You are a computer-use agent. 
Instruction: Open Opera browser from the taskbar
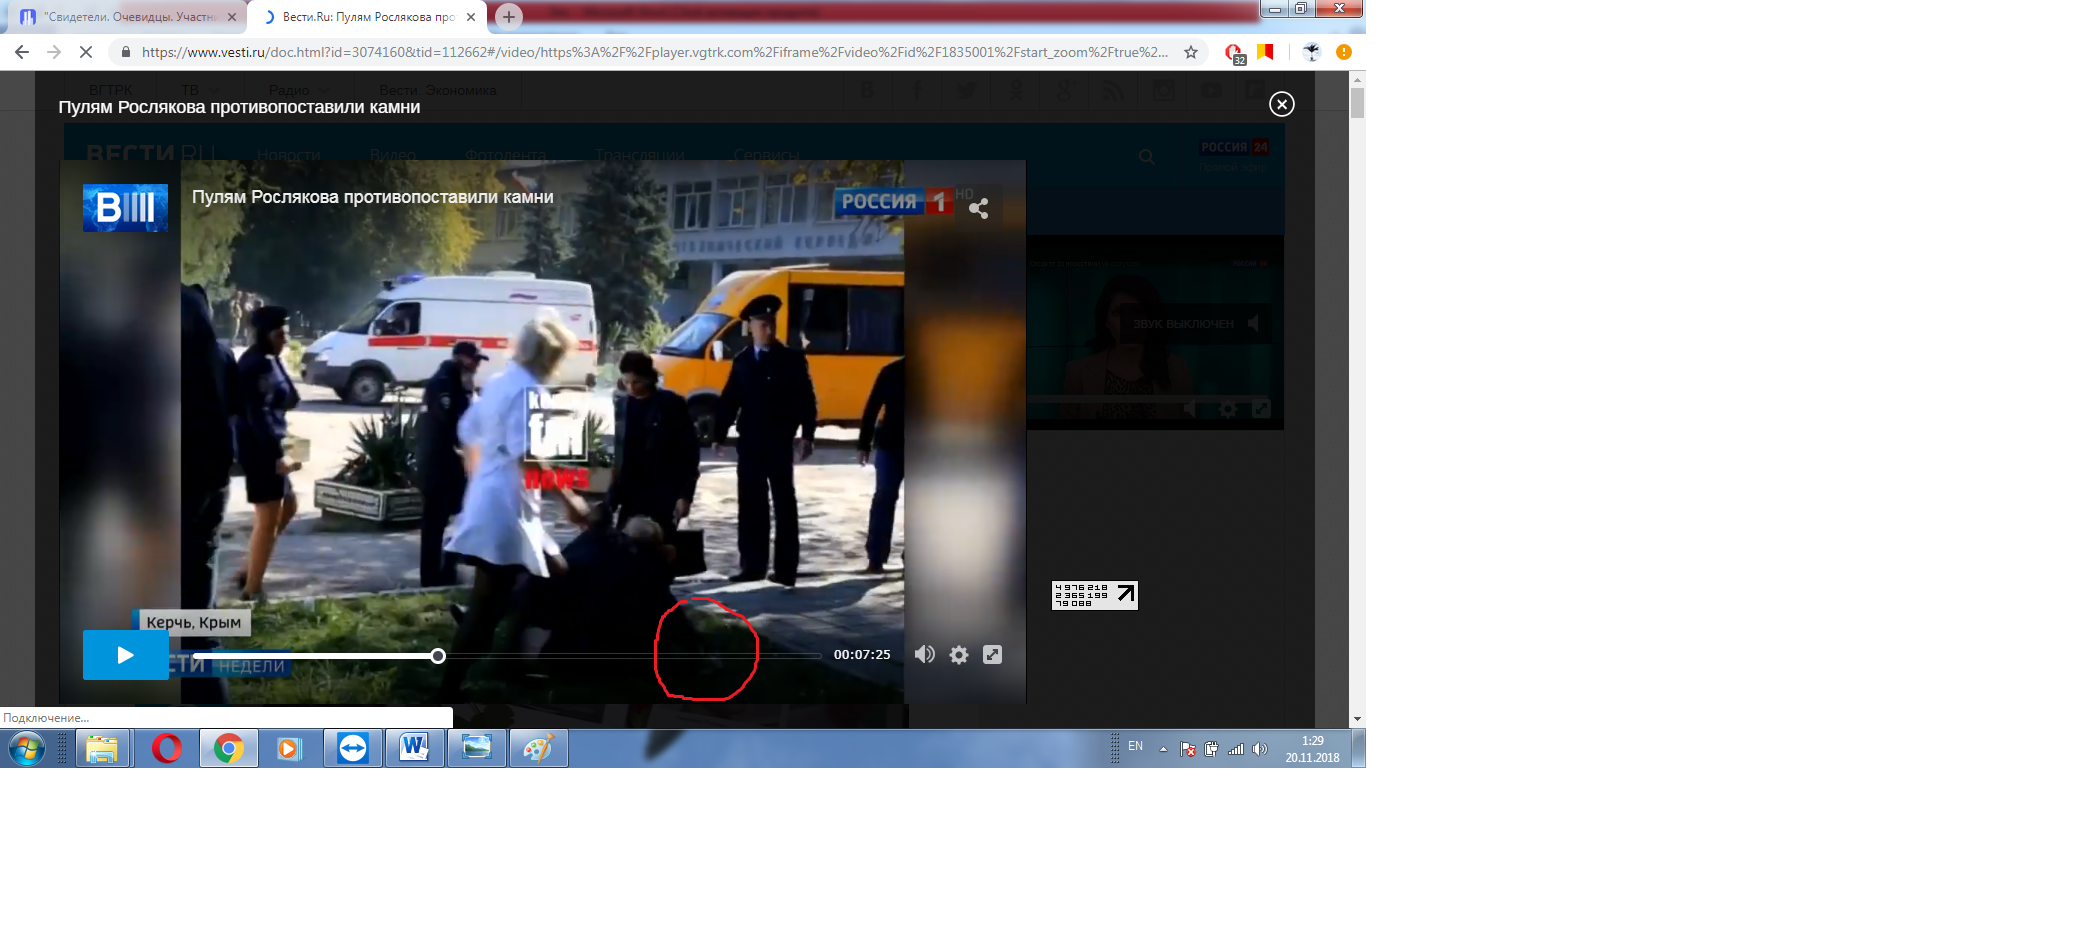(x=166, y=748)
